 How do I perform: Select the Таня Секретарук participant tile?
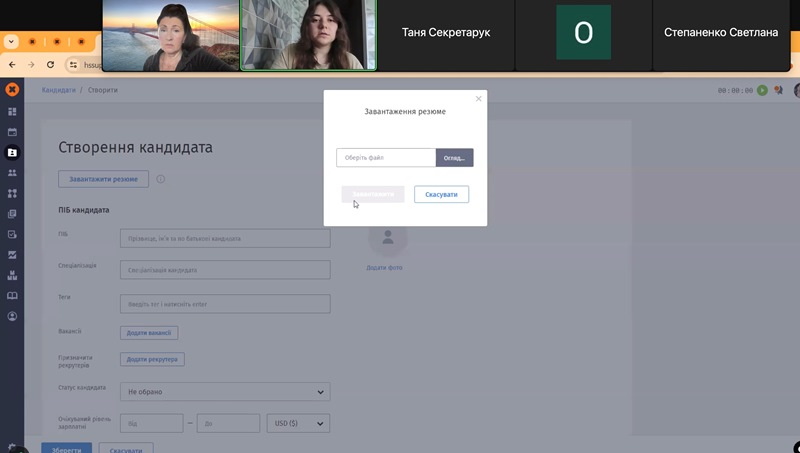pos(445,35)
